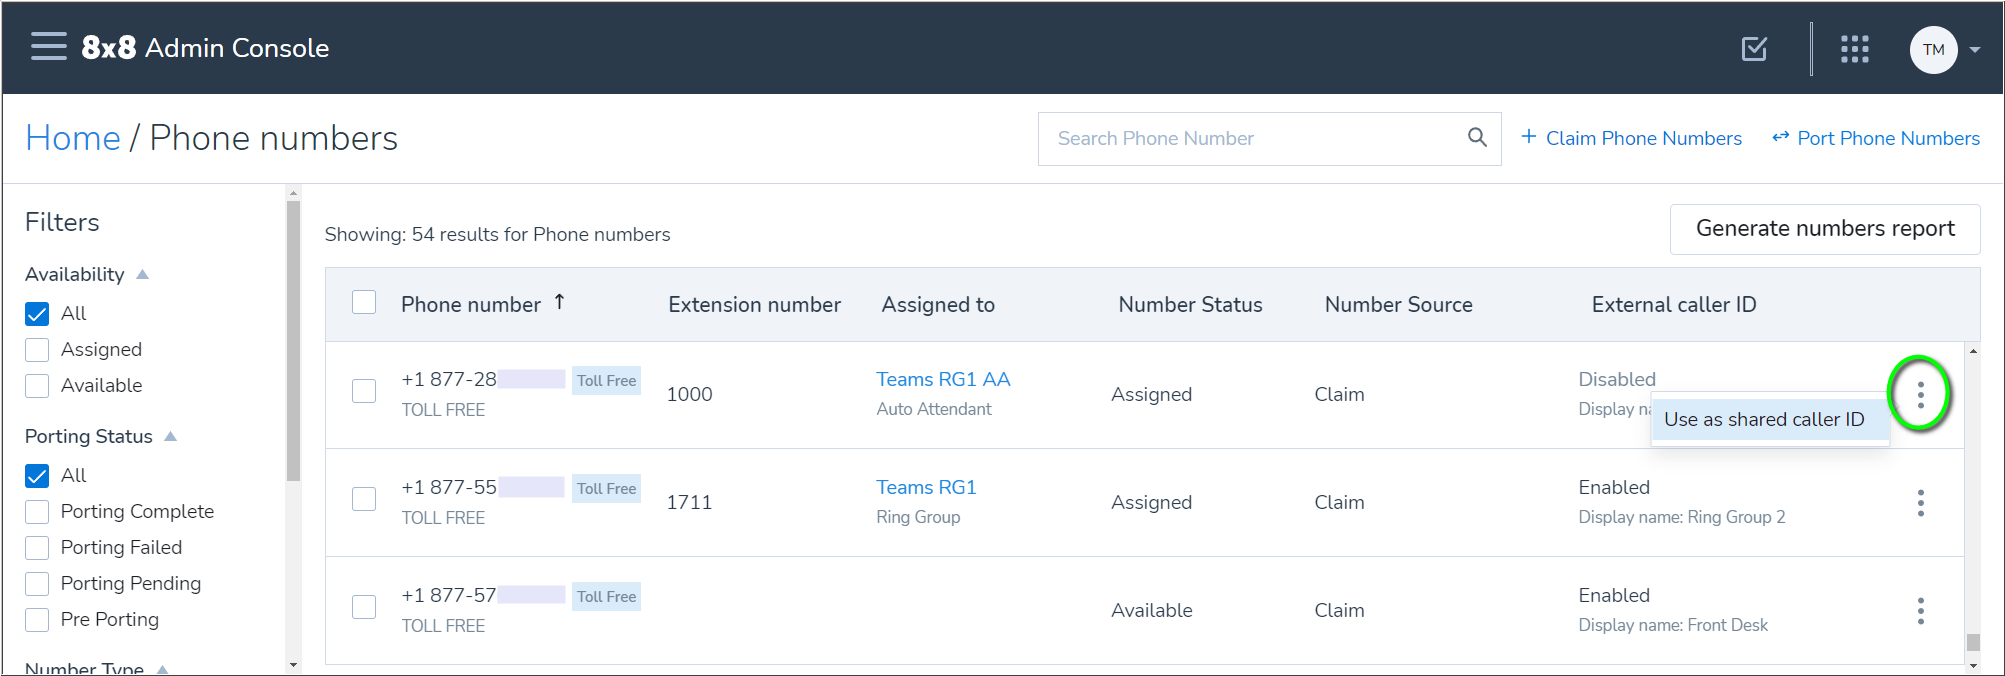Open more options for Teams RG1 AA row
The width and height of the screenshot is (2005, 676).
(1920, 395)
